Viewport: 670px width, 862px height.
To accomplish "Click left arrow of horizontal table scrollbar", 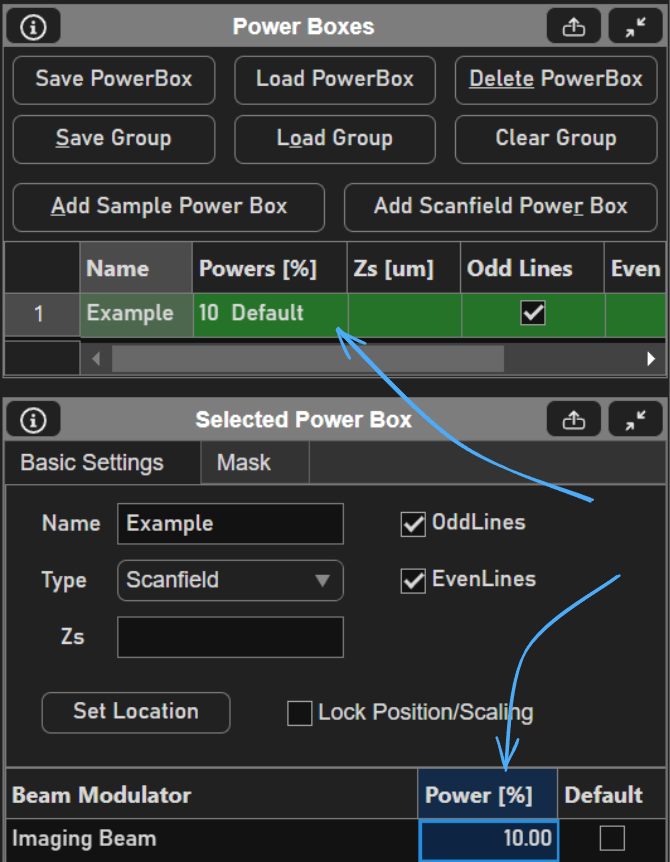I will 96,358.
